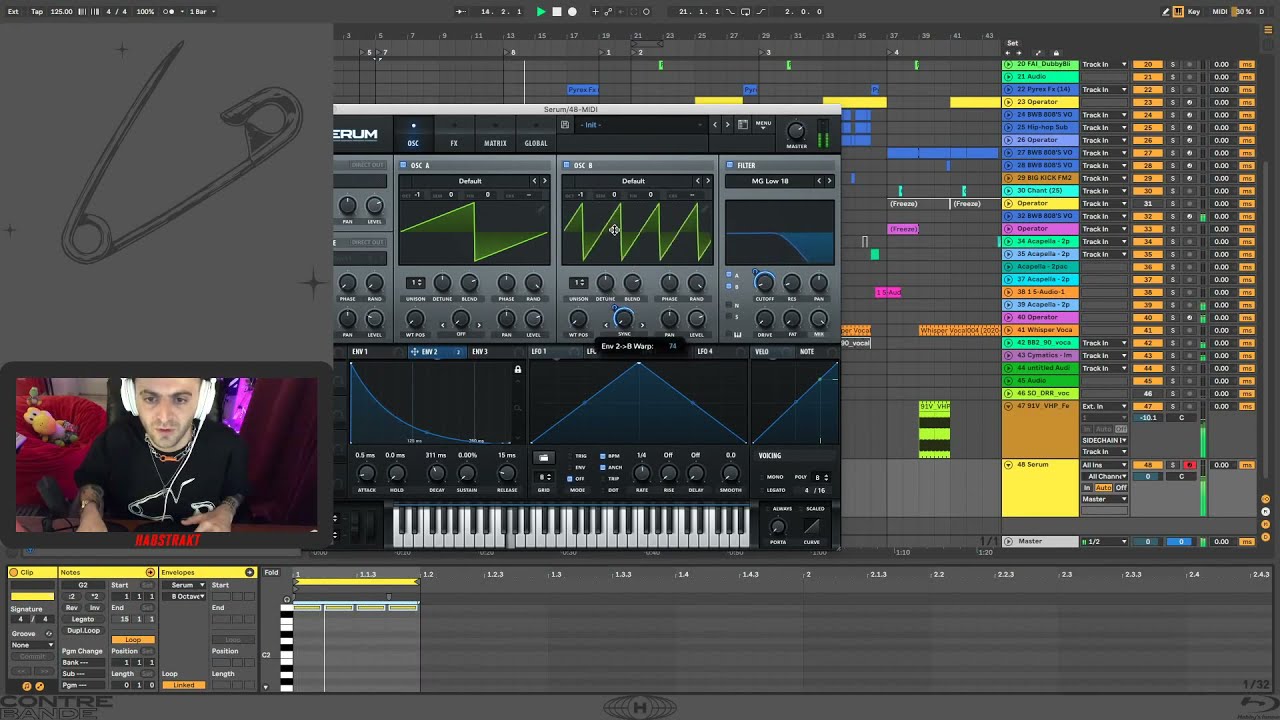The width and height of the screenshot is (1280, 720).
Task: Open the Serum preset browser icon
Action: coord(743,125)
